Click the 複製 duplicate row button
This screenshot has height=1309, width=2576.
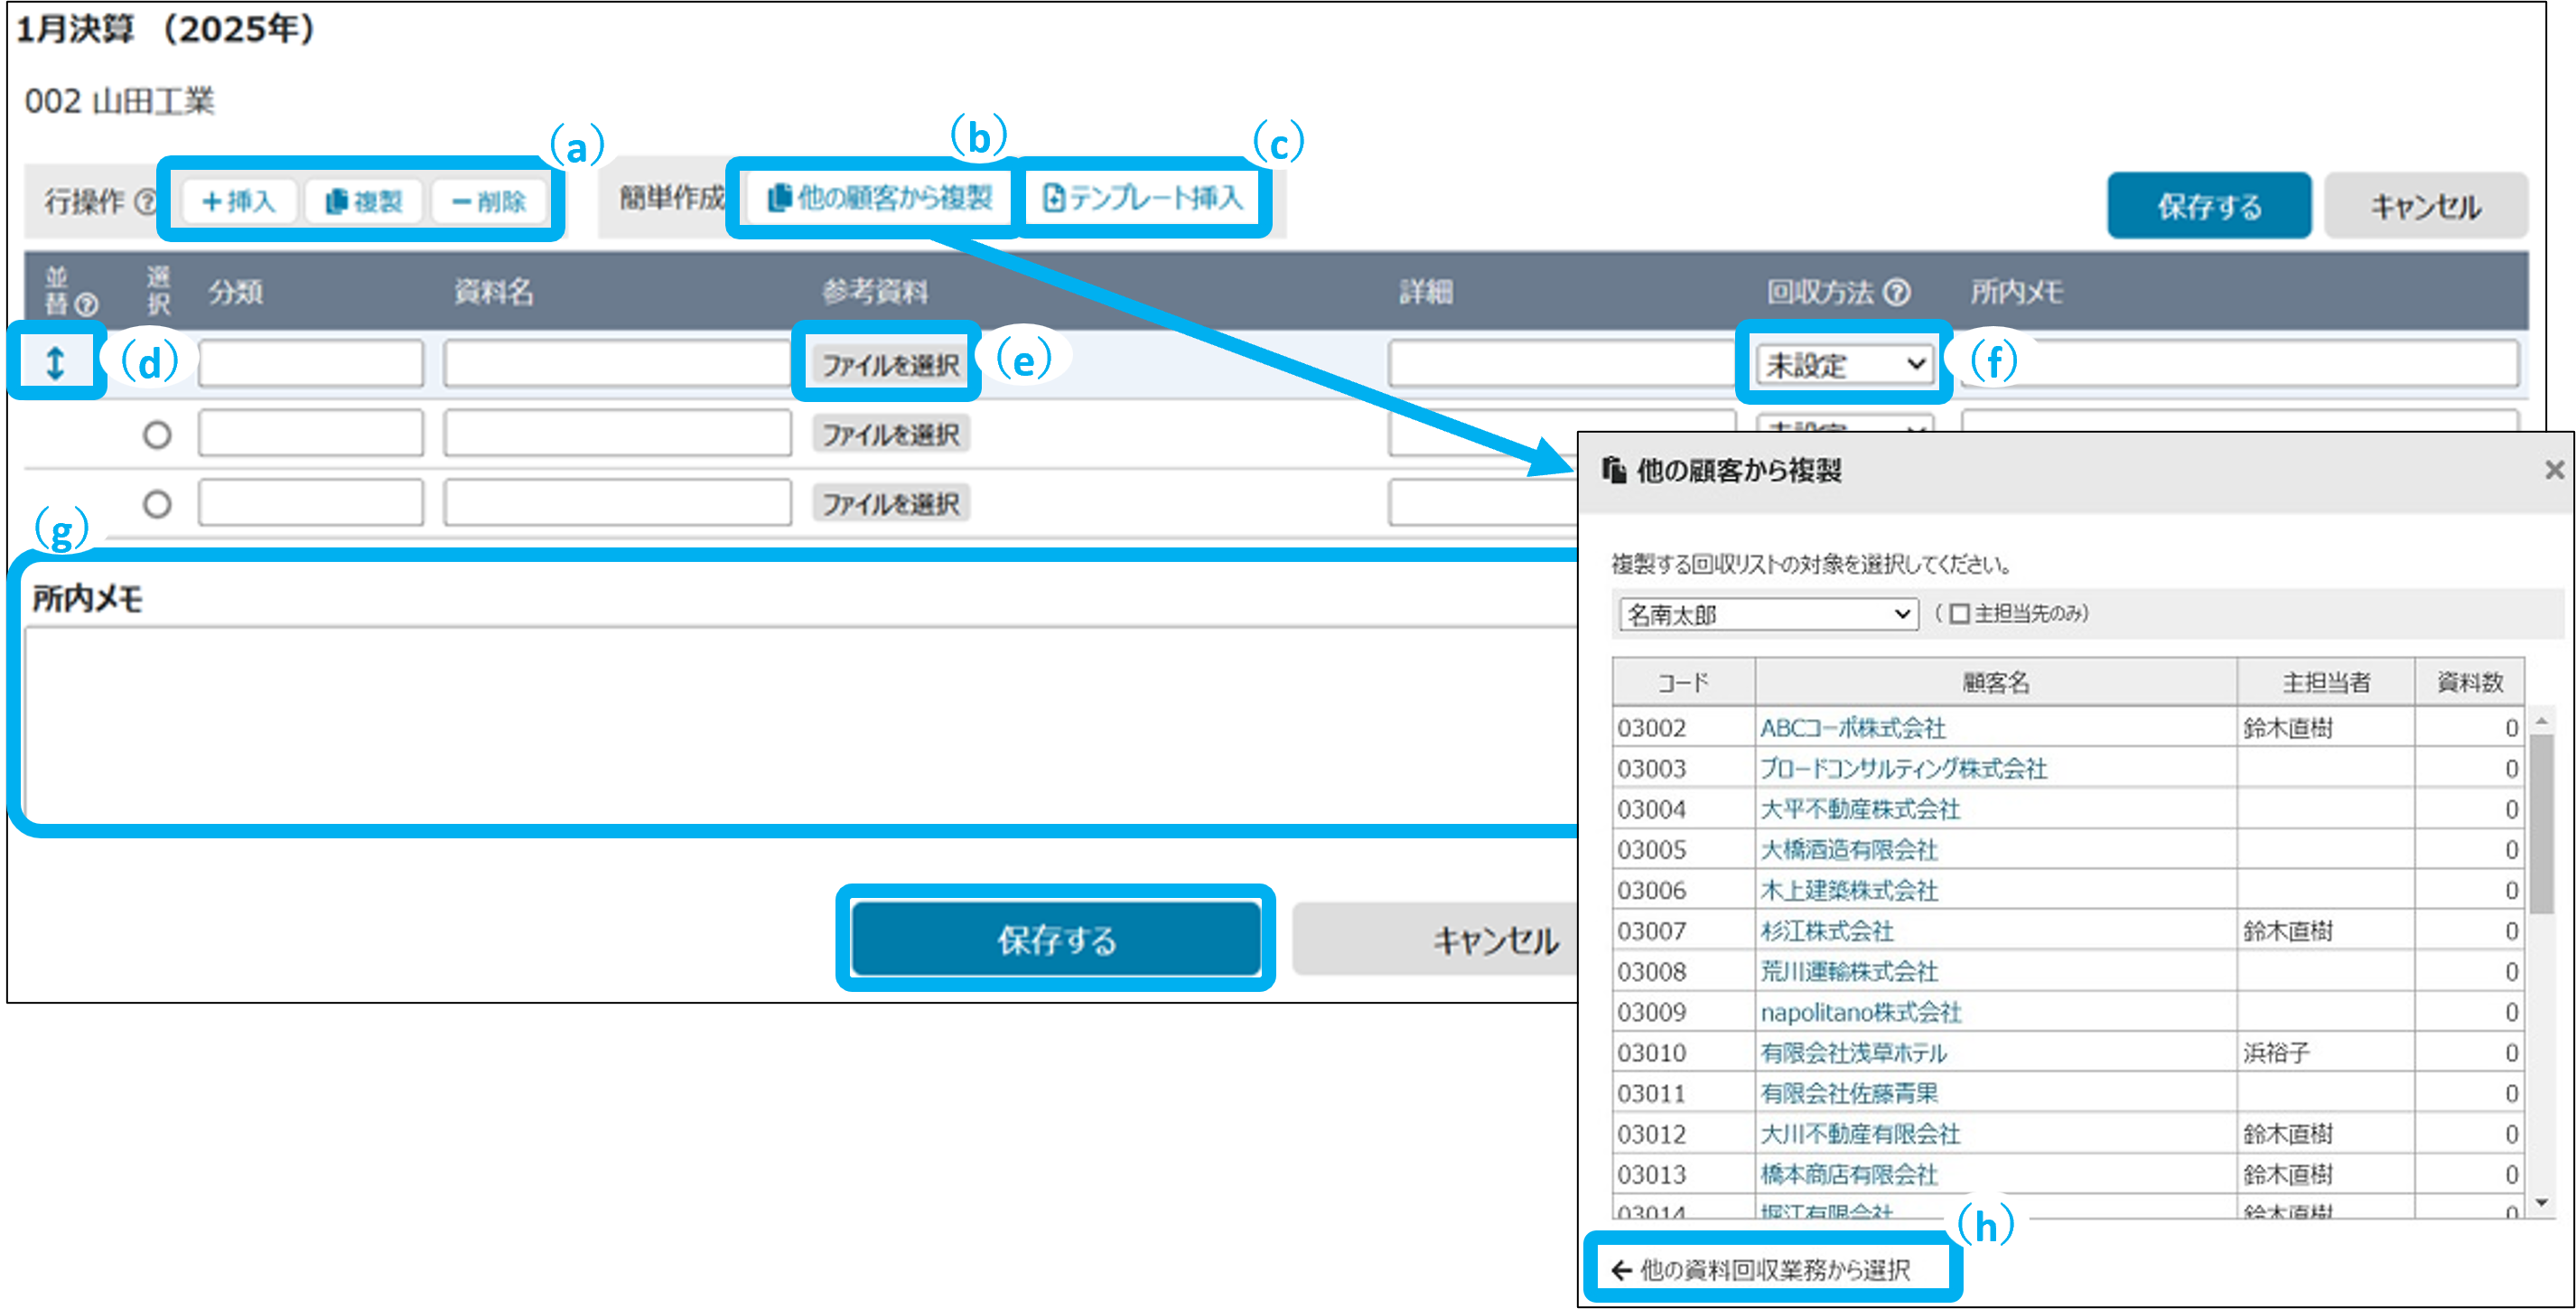click(x=364, y=201)
